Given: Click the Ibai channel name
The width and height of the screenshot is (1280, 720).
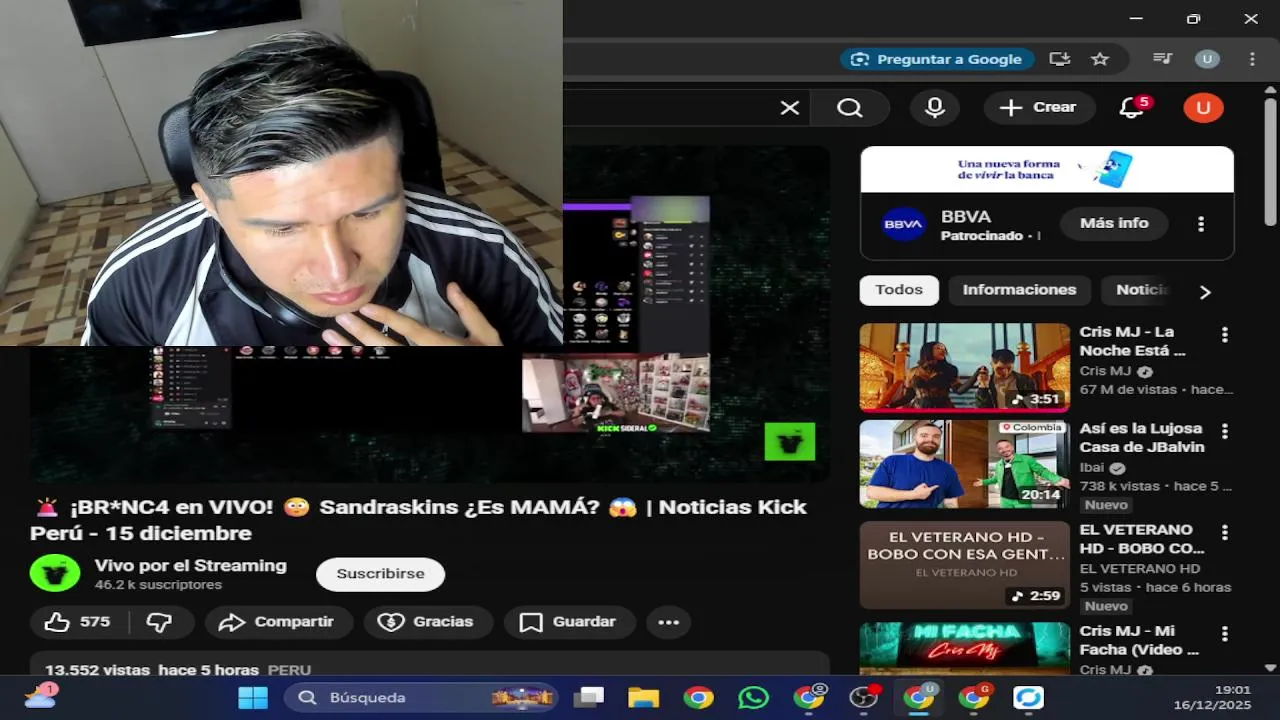Looking at the screenshot, I should 1092,467.
